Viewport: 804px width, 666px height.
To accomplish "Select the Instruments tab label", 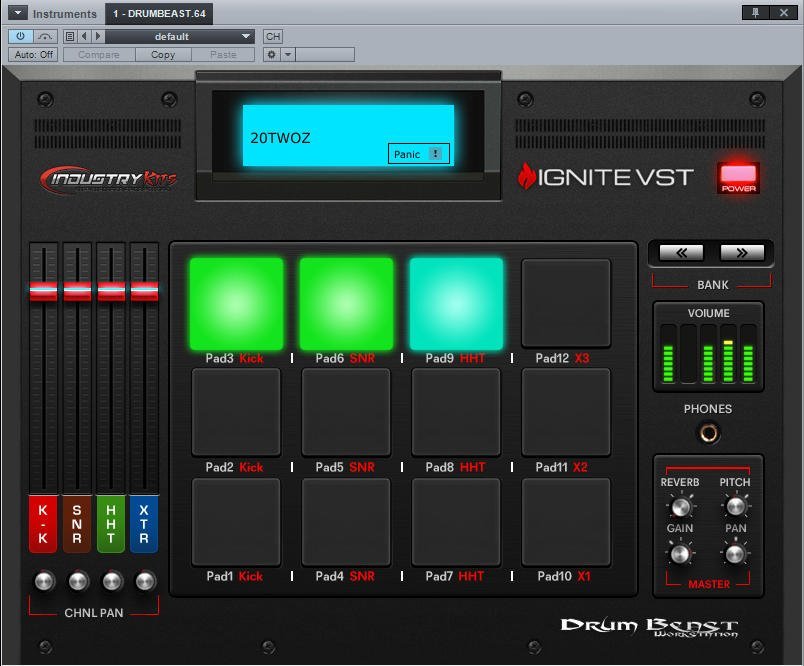I will tap(64, 14).
